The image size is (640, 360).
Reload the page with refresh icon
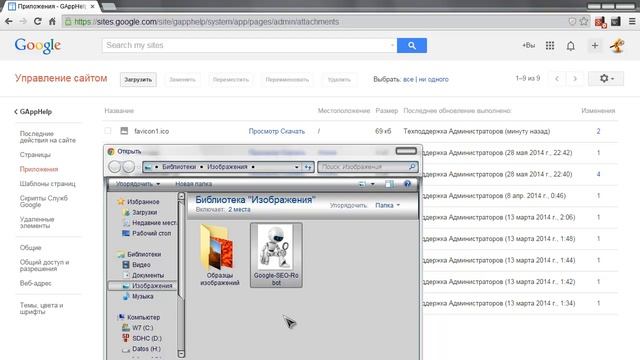38,22
